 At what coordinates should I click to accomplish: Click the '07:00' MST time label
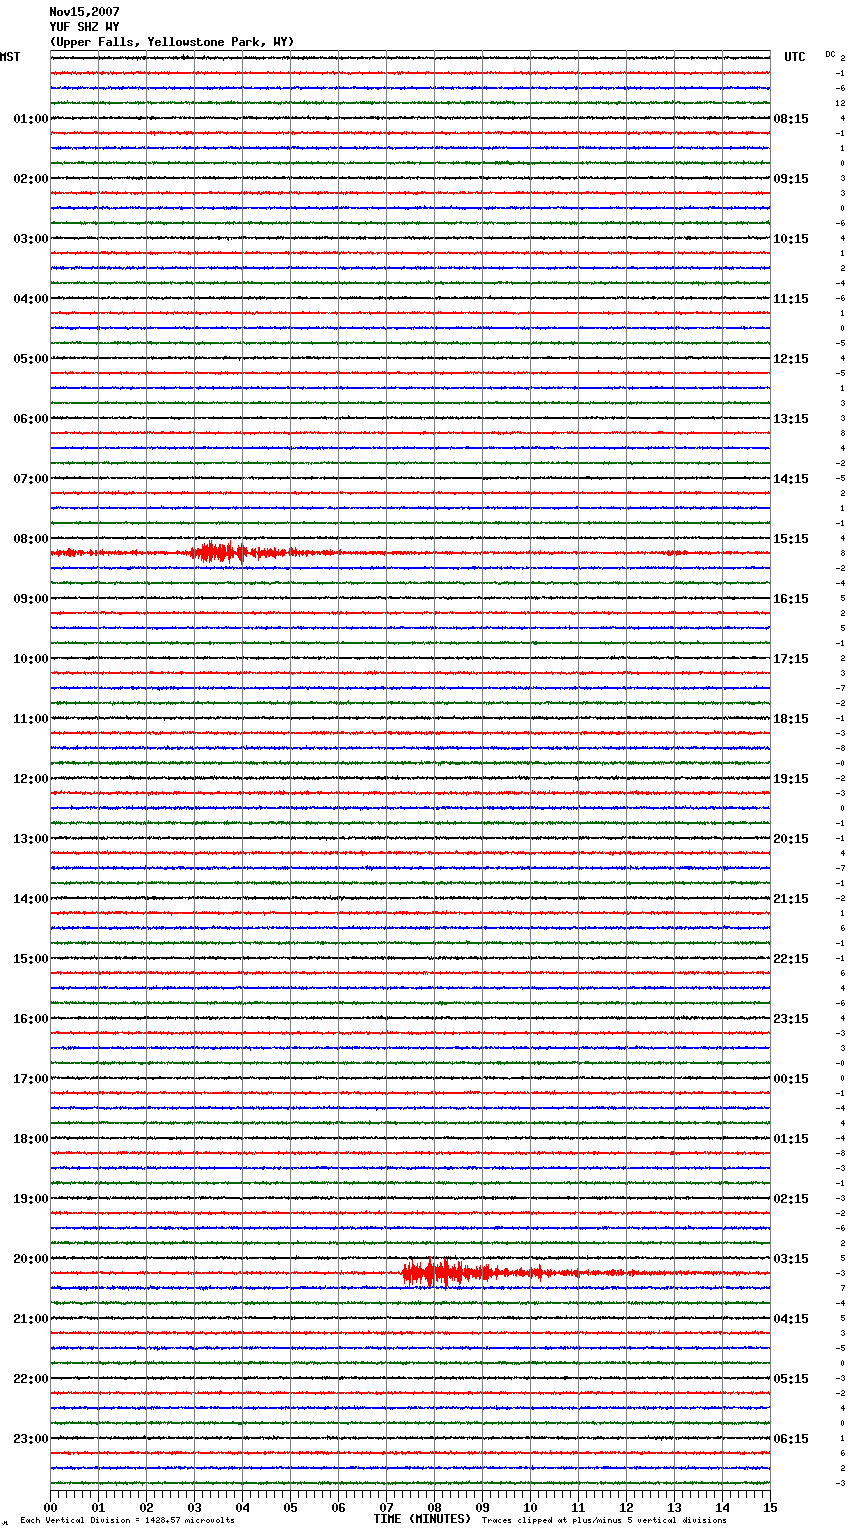pos(31,479)
